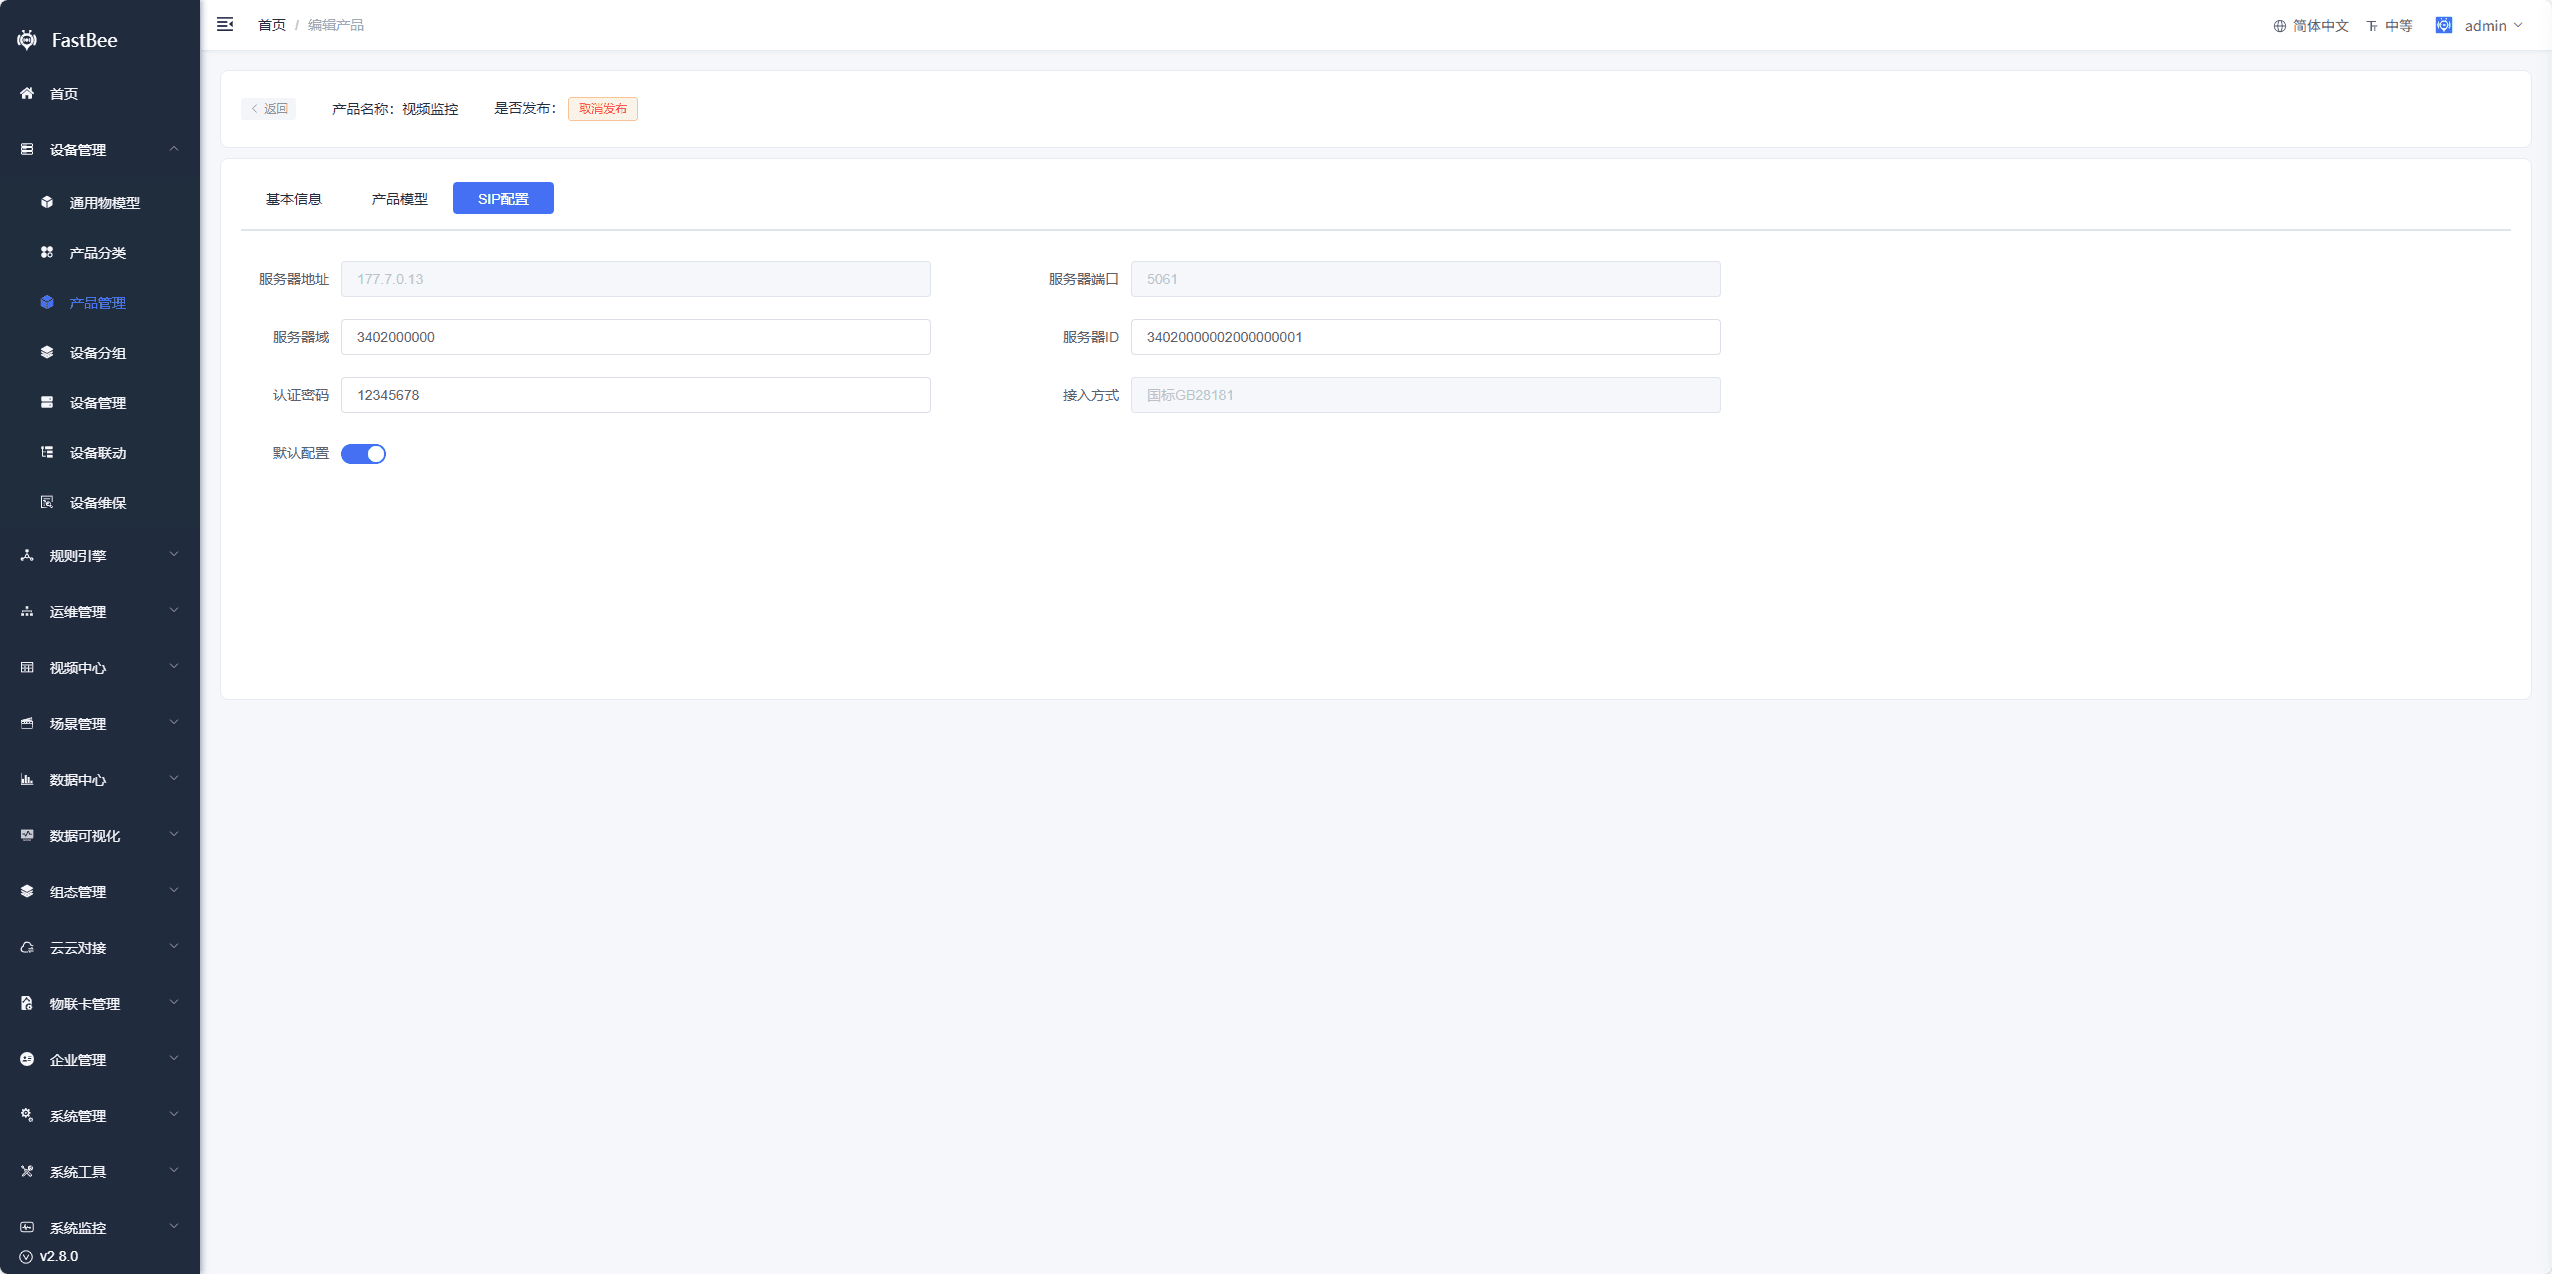The image size is (2552, 1274).
Task: Click the 产品管理 box icon
Action: pos(47,302)
